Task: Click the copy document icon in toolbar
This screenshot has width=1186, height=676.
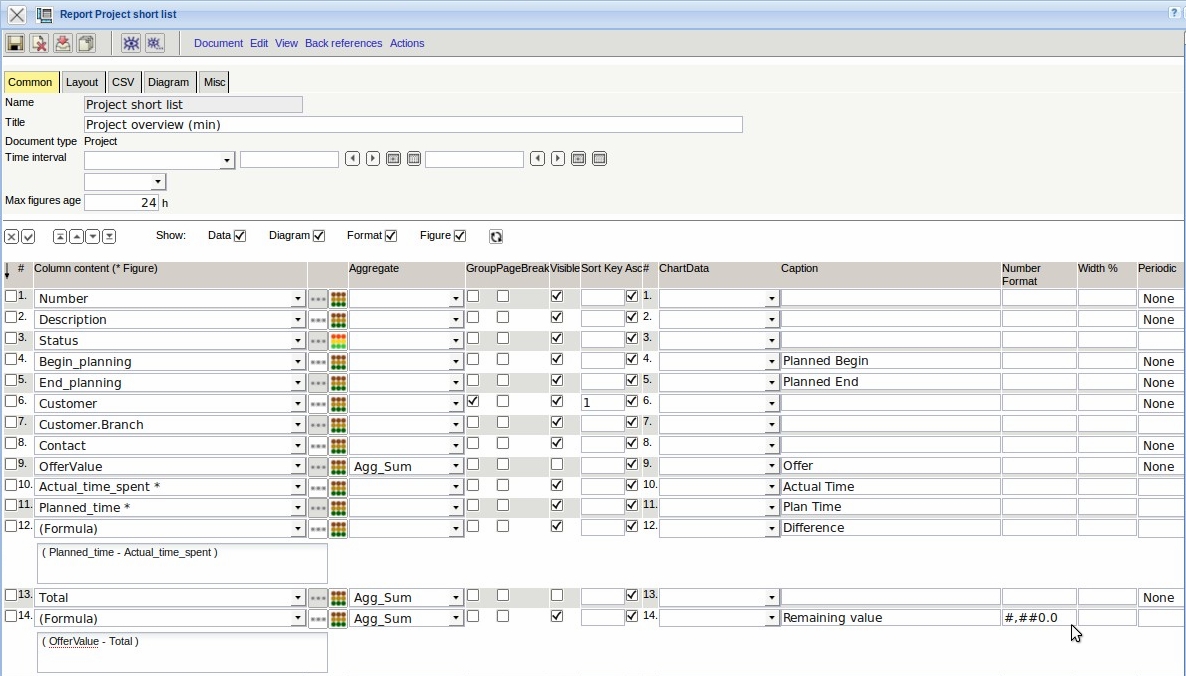Action: click(86, 43)
